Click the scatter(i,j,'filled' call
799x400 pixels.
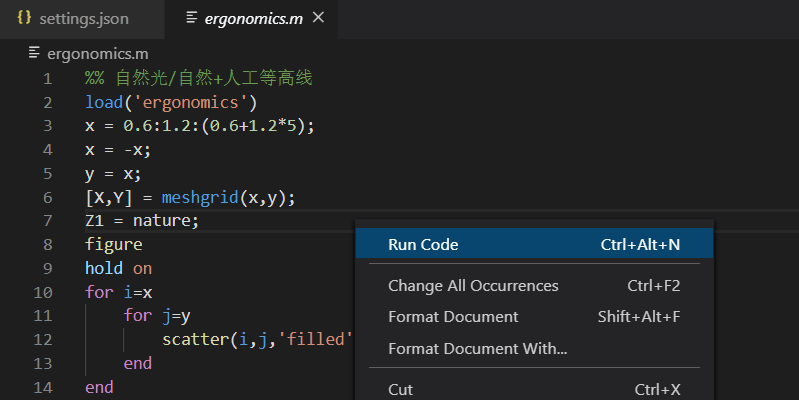click(257, 339)
